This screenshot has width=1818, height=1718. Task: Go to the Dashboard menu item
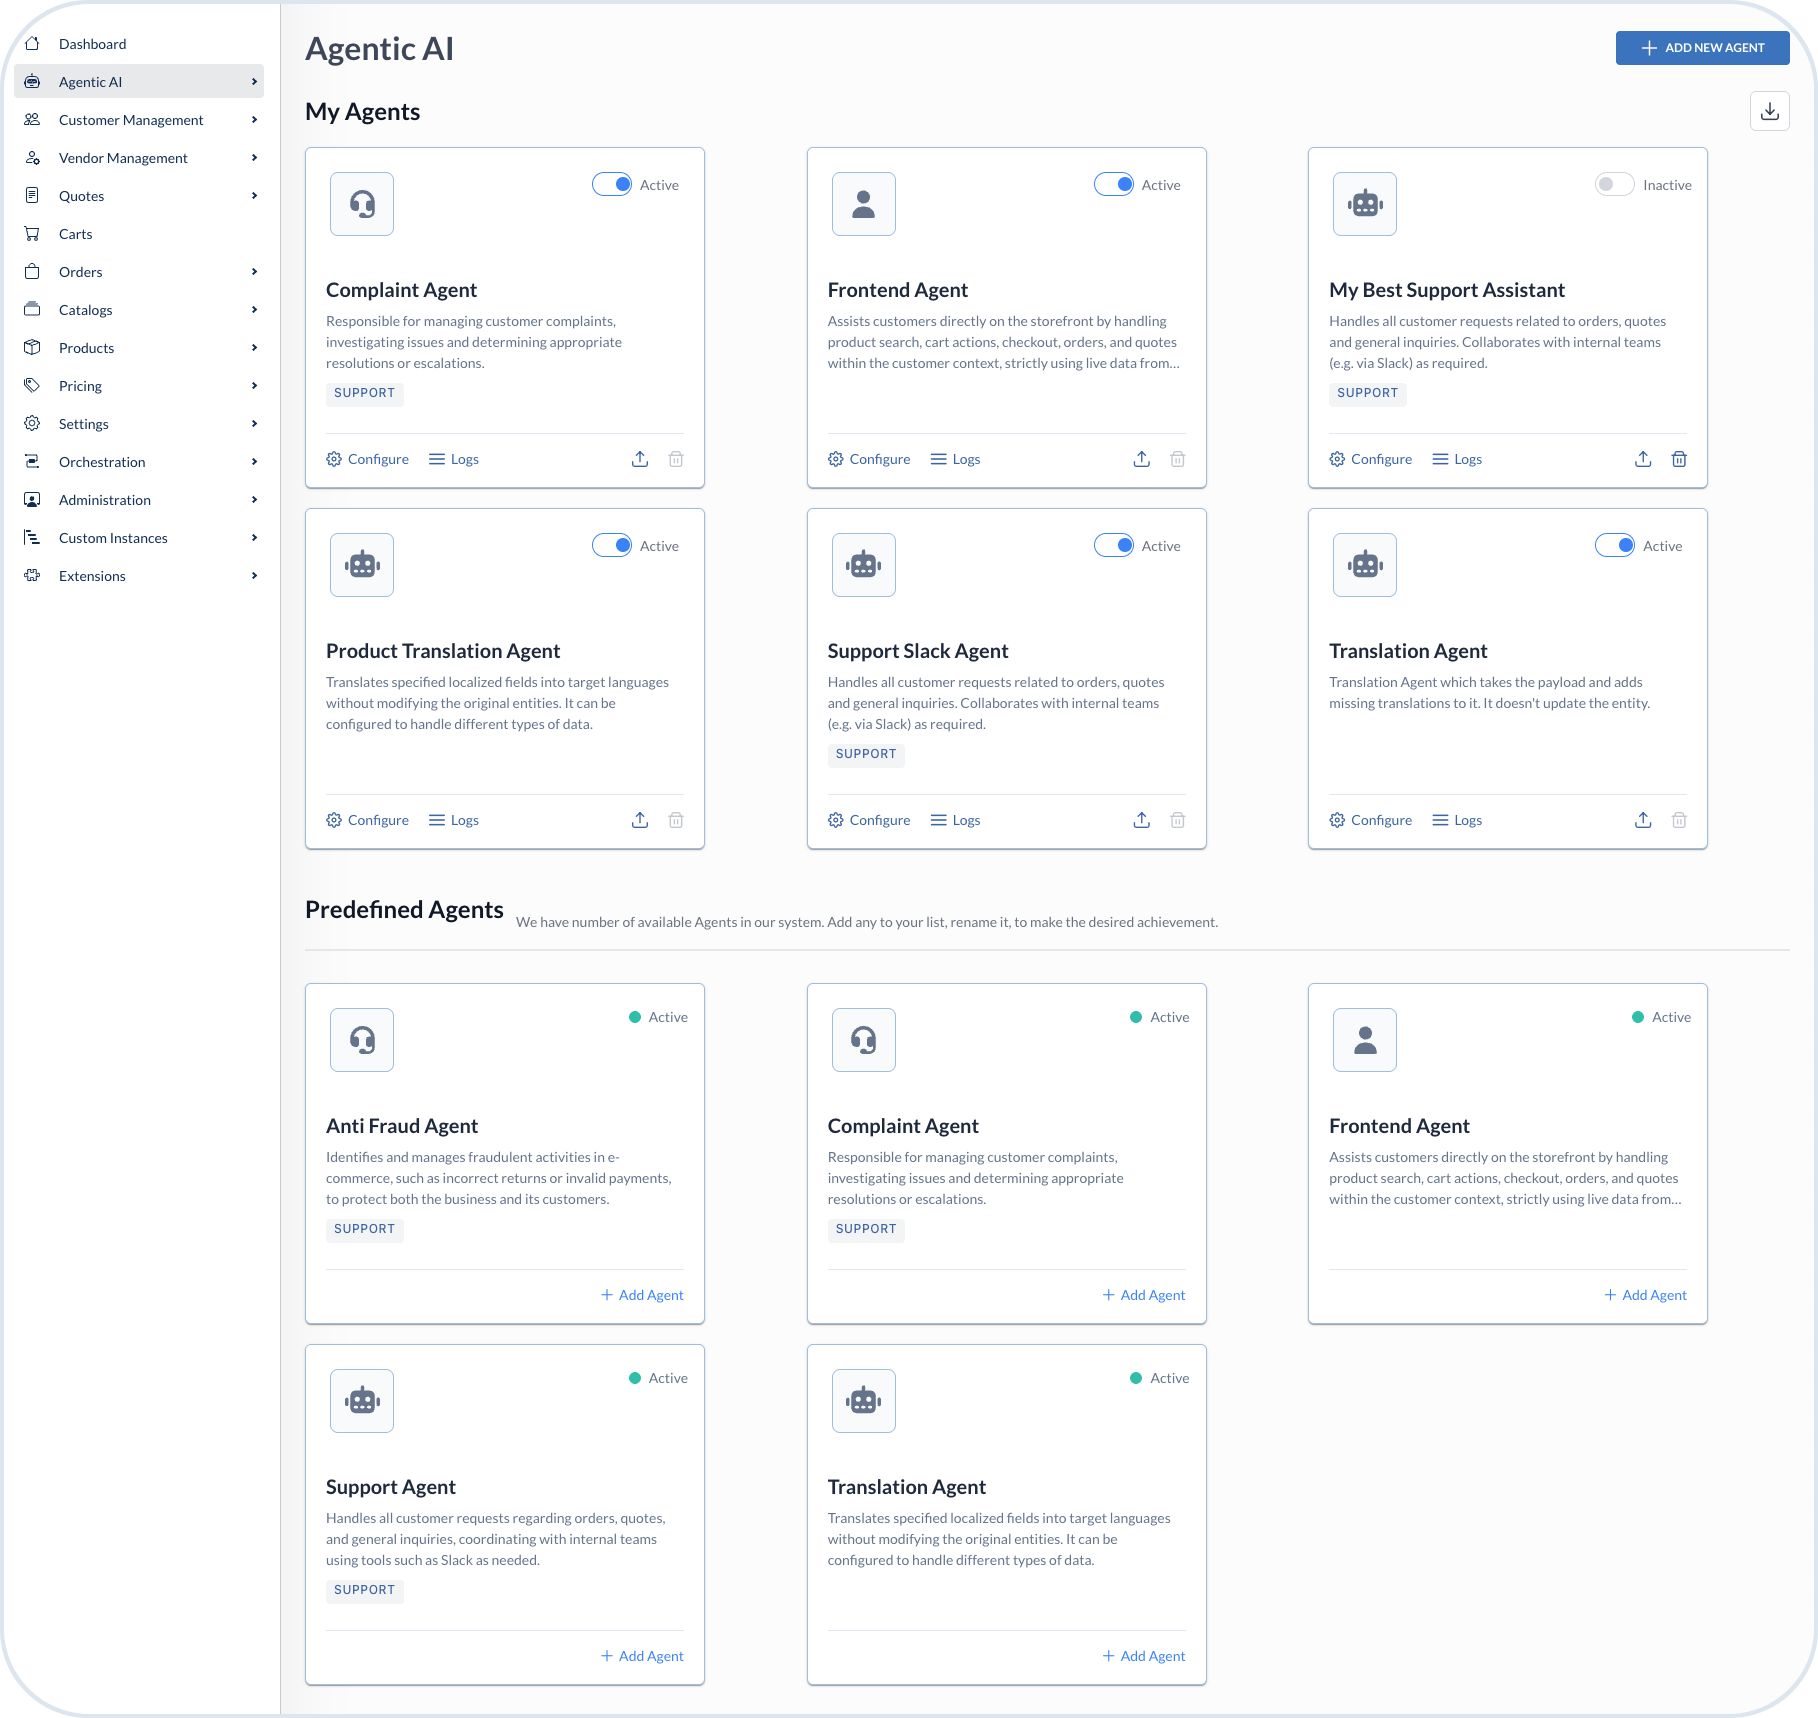pos(93,43)
